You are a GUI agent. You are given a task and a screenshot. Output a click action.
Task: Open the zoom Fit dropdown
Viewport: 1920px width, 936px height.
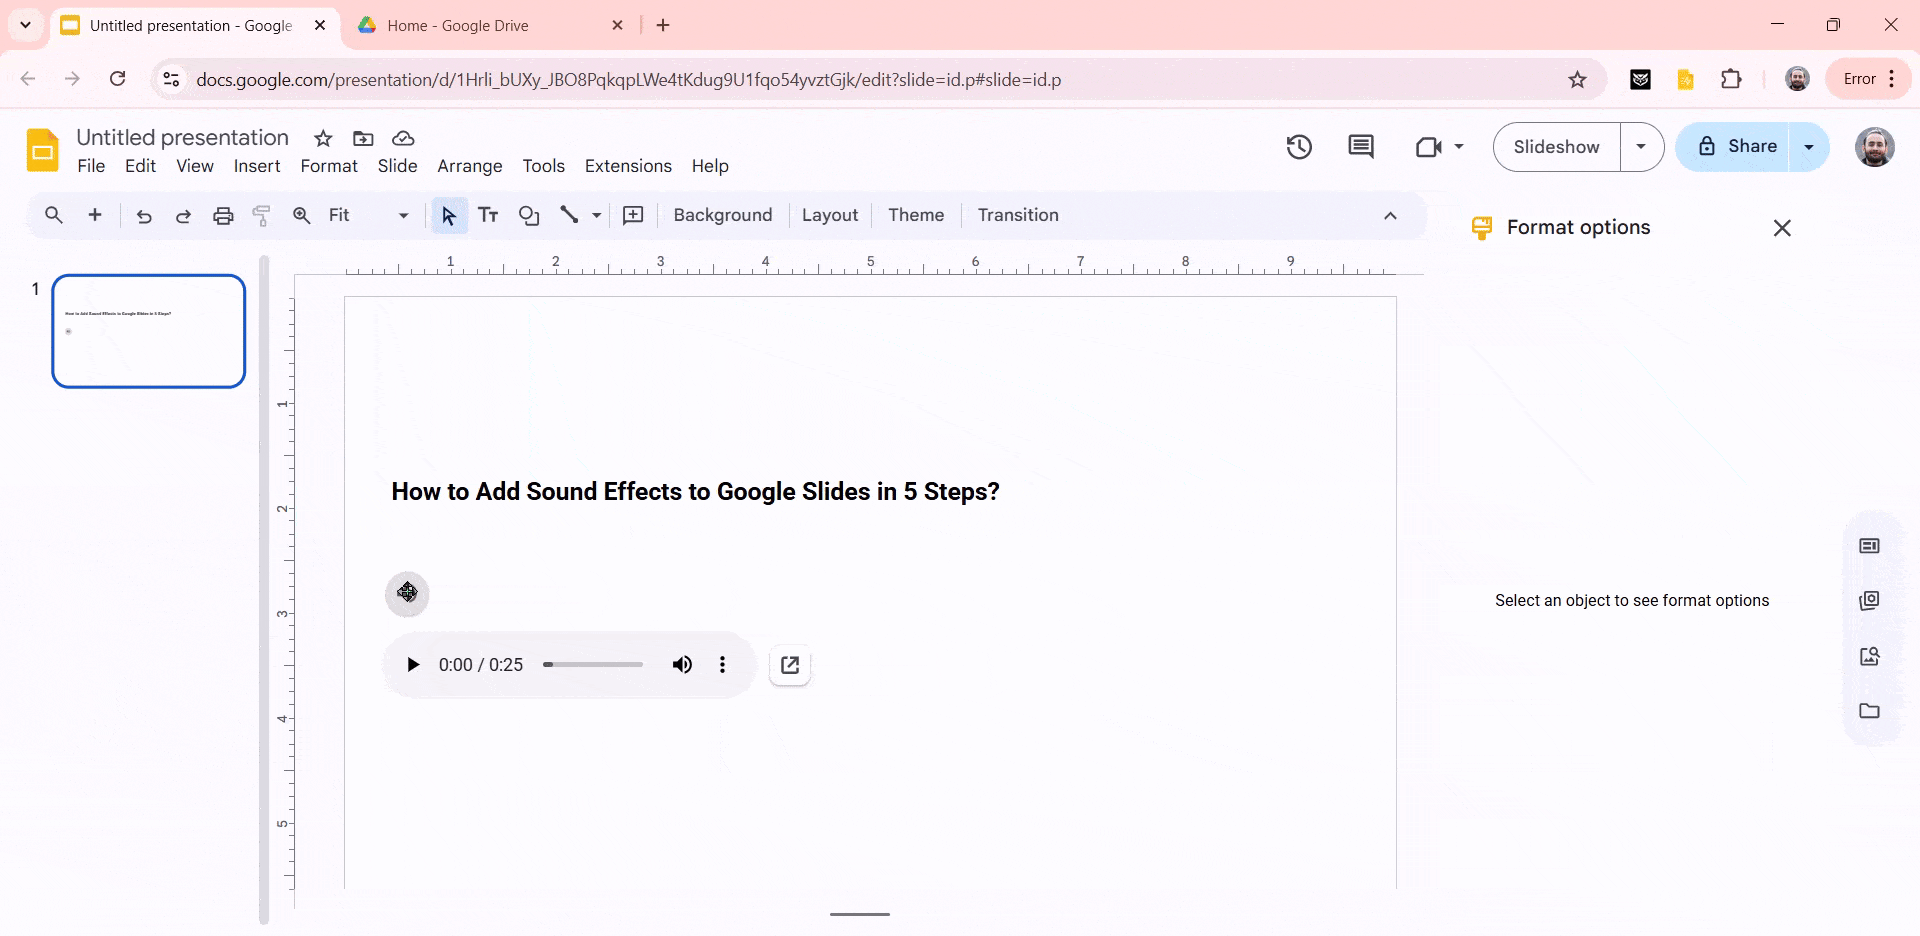[x=402, y=215]
